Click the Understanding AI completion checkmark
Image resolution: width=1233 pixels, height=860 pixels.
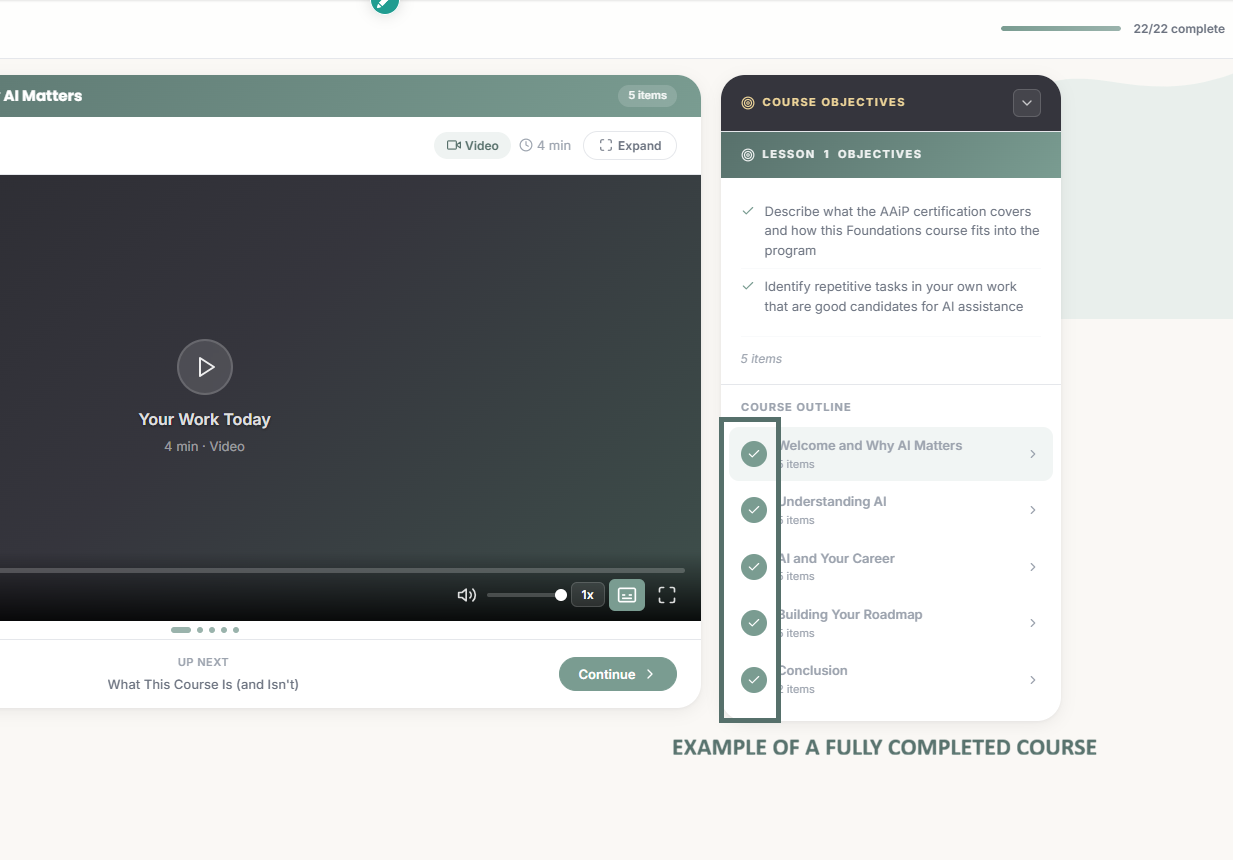(754, 510)
